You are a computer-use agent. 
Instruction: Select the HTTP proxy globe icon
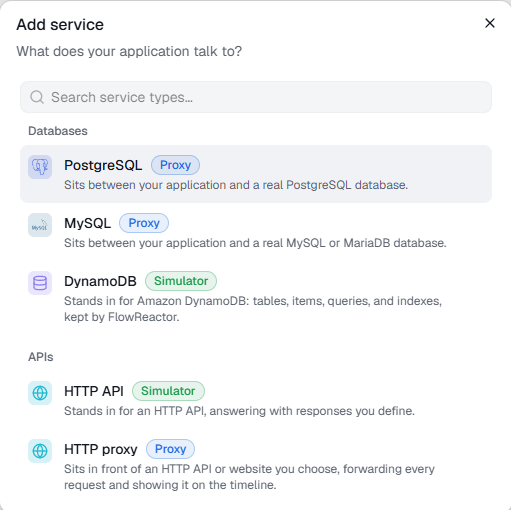coord(40,451)
